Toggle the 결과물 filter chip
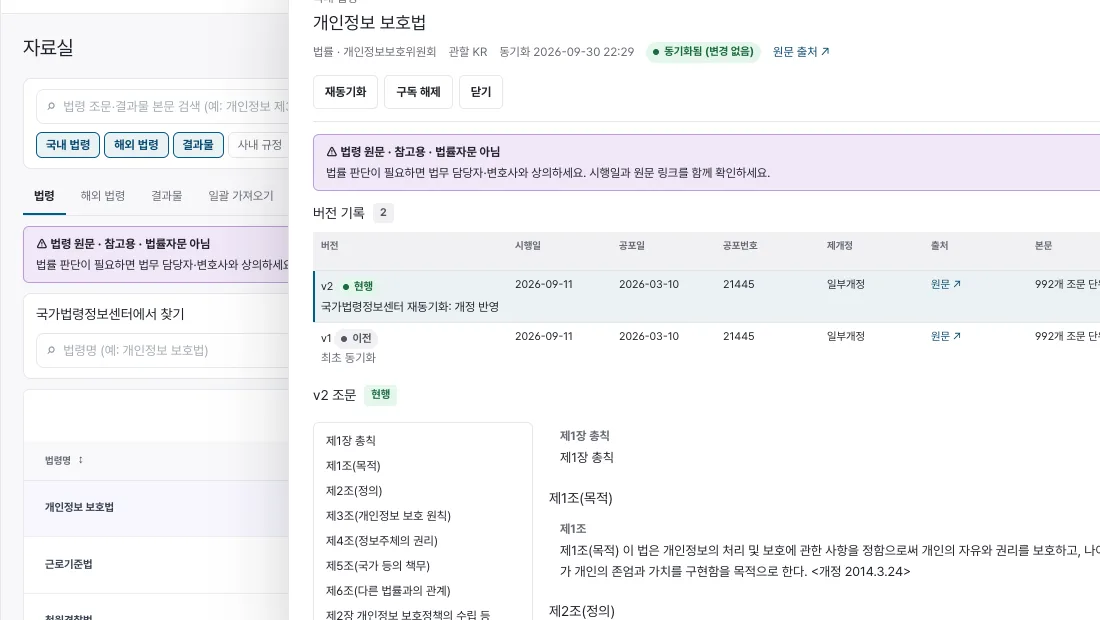Screen dimensions: 1100x620 [x=198, y=144]
